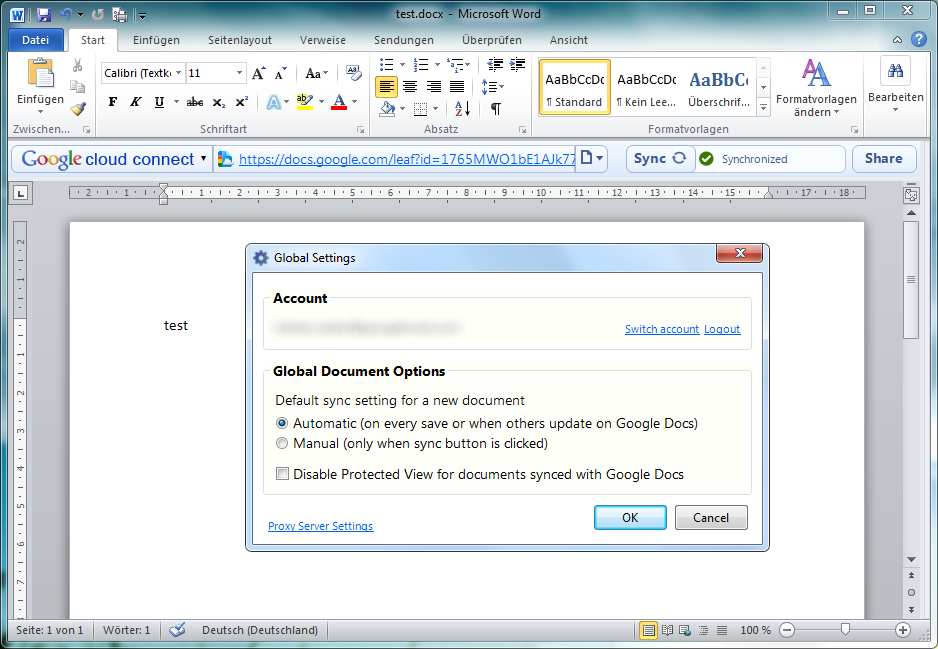Toggle strikethrough formatting
938x649 pixels.
click(194, 102)
